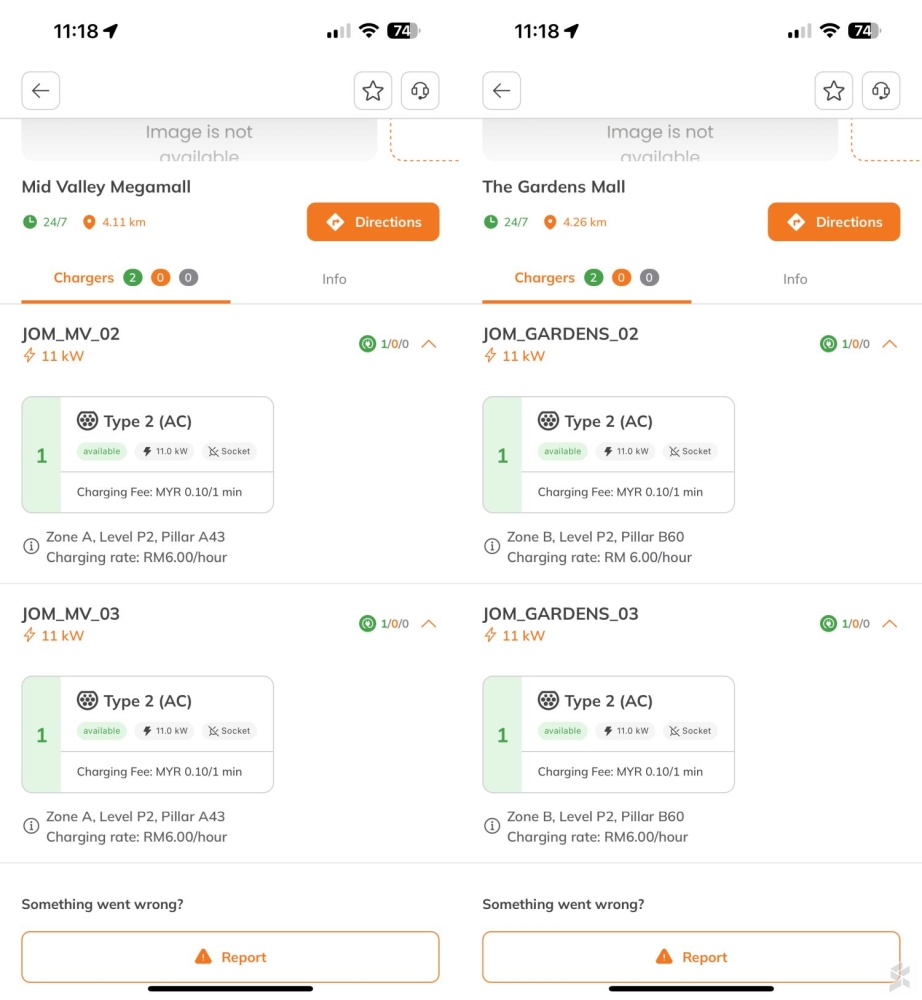
Task: Get Directions to Mid Valley Megamall
Action: 372,222
